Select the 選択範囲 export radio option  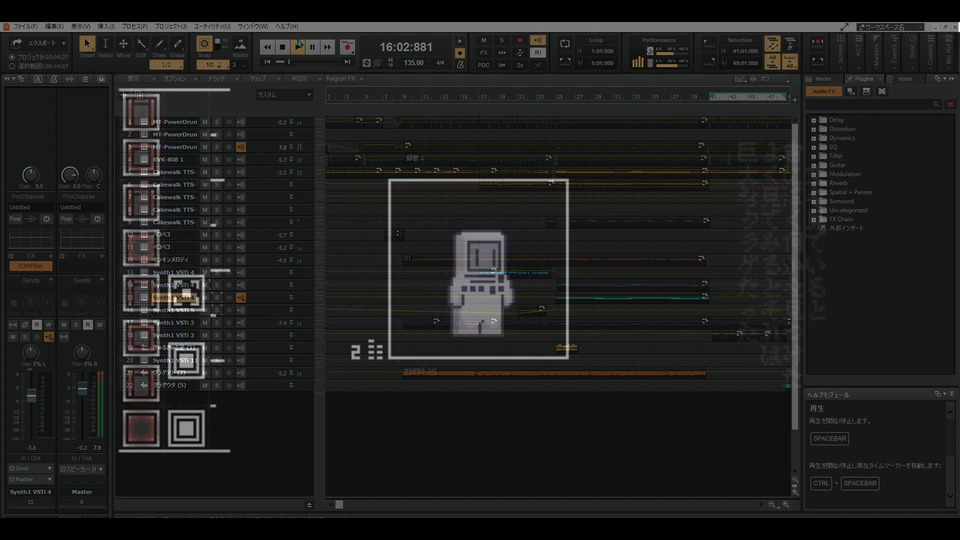(x=12, y=66)
